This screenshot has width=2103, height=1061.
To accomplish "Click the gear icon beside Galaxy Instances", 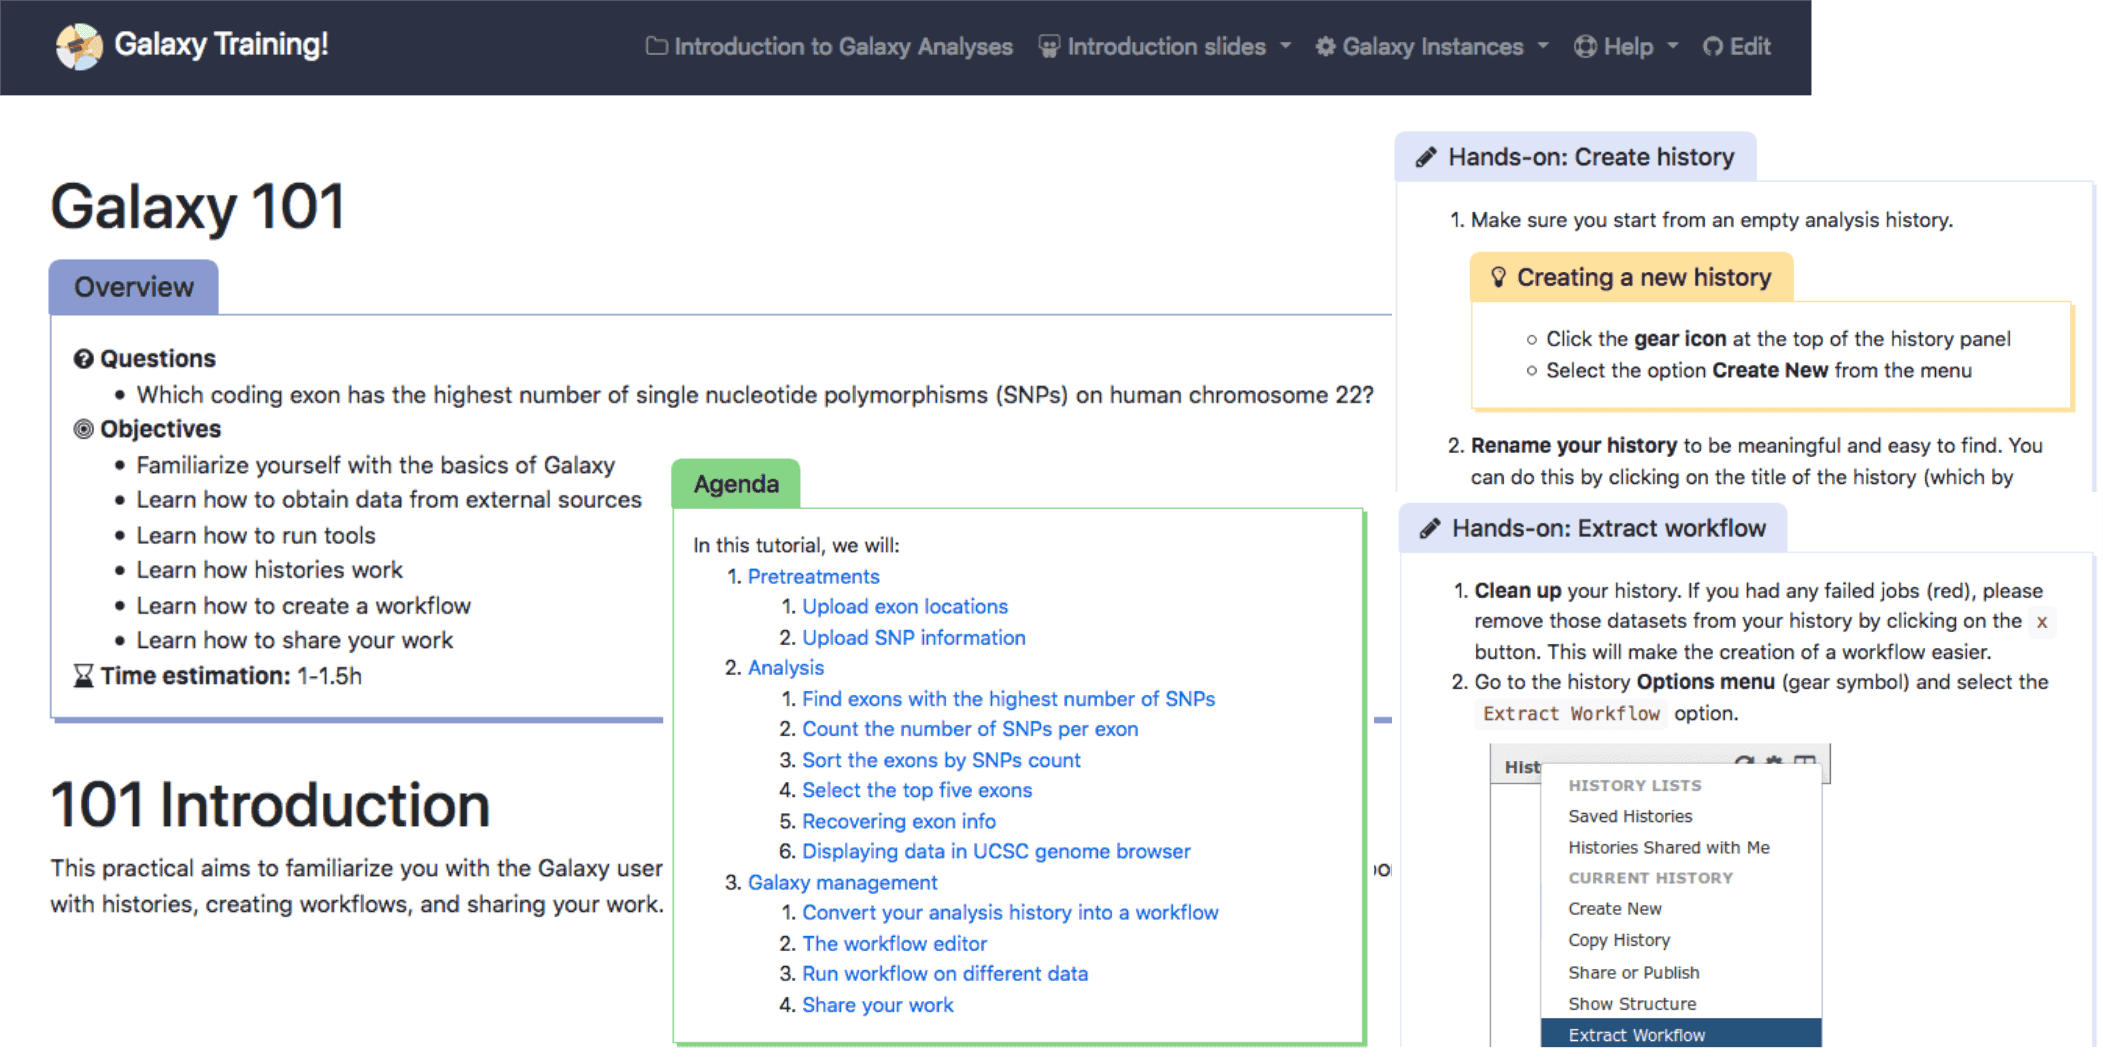I will [x=1325, y=47].
